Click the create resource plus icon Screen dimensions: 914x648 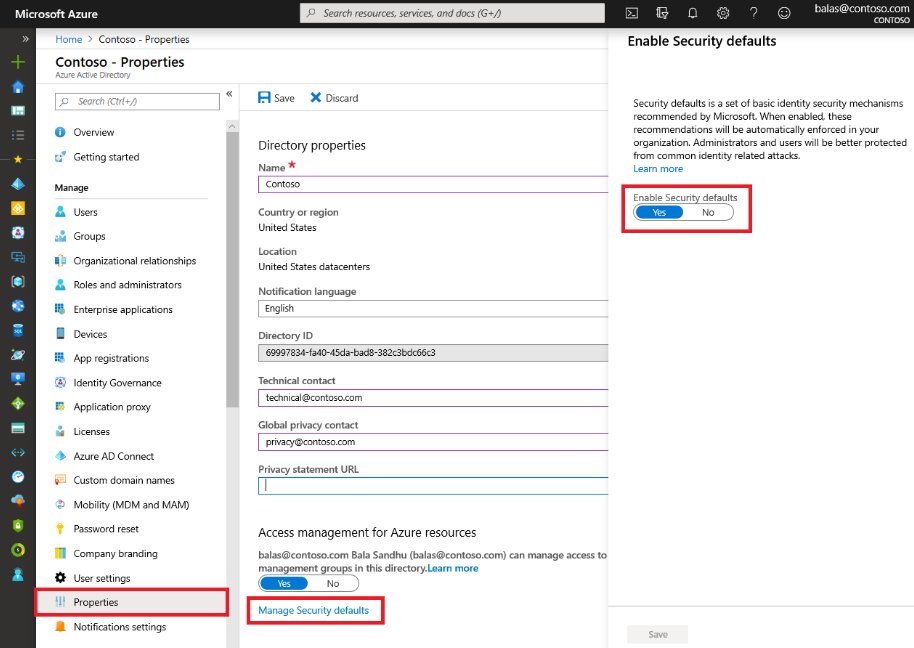[x=17, y=62]
